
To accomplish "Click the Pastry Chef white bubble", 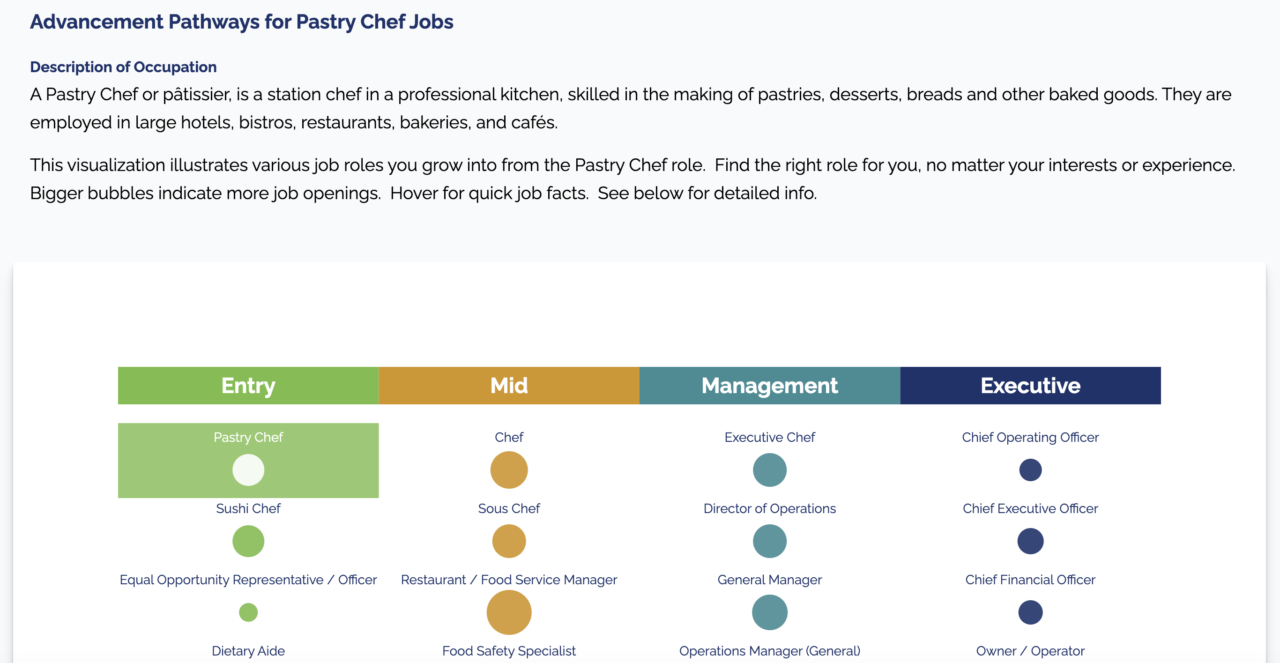I will coord(248,470).
